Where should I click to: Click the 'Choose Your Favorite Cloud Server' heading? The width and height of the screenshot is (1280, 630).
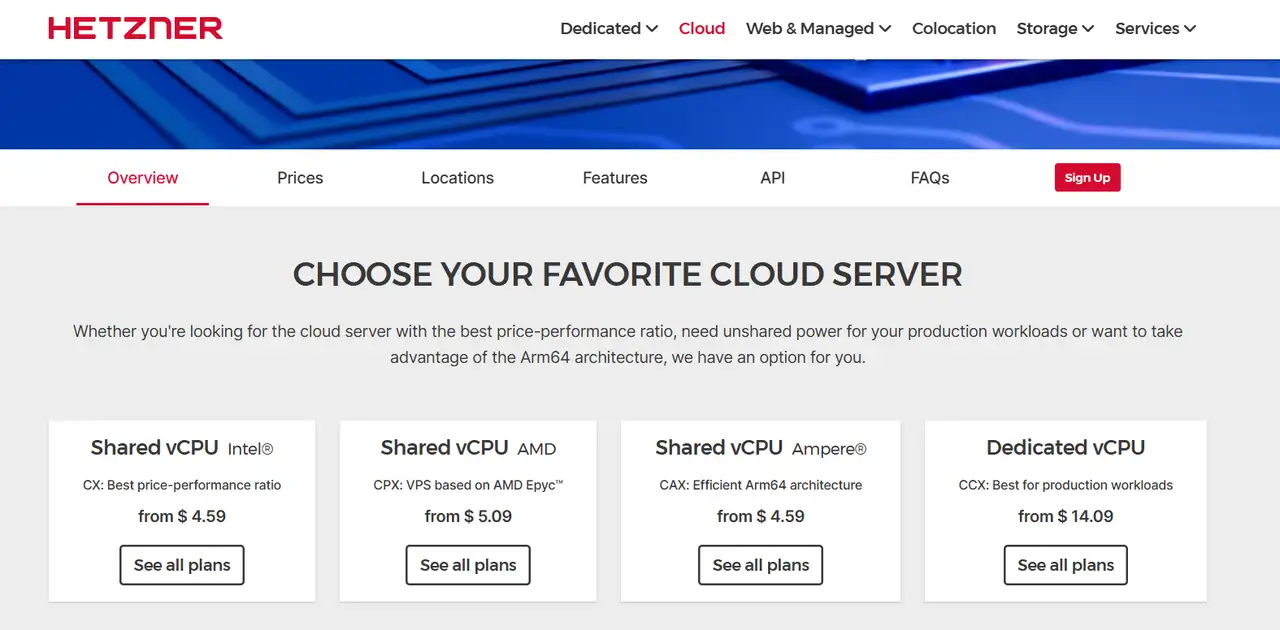click(628, 274)
